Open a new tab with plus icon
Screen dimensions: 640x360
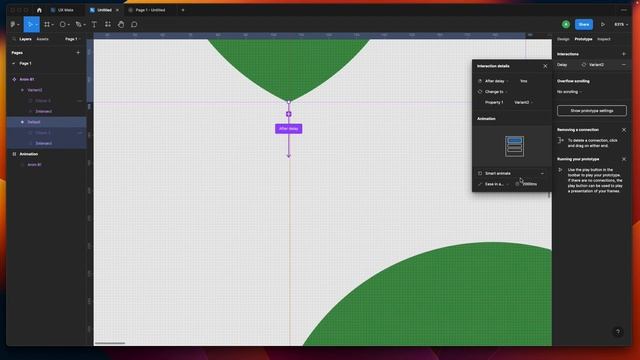pyautogui.click(x=183, y=10)
